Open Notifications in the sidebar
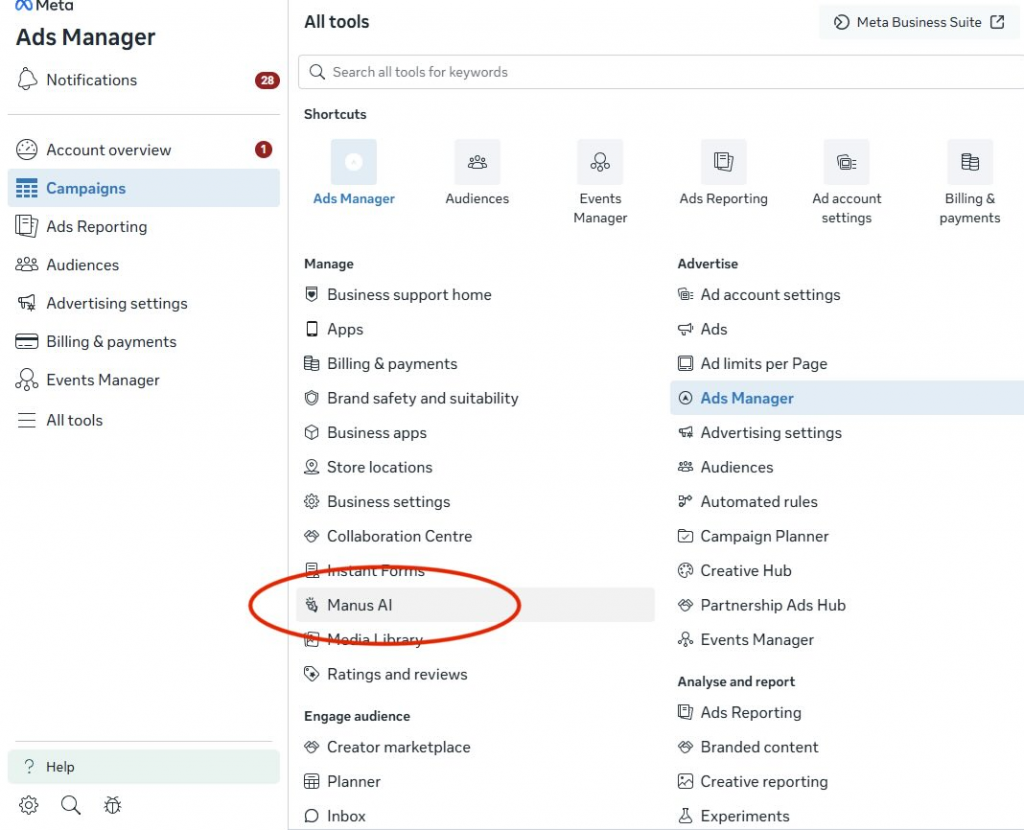 (x=91, y=80)
